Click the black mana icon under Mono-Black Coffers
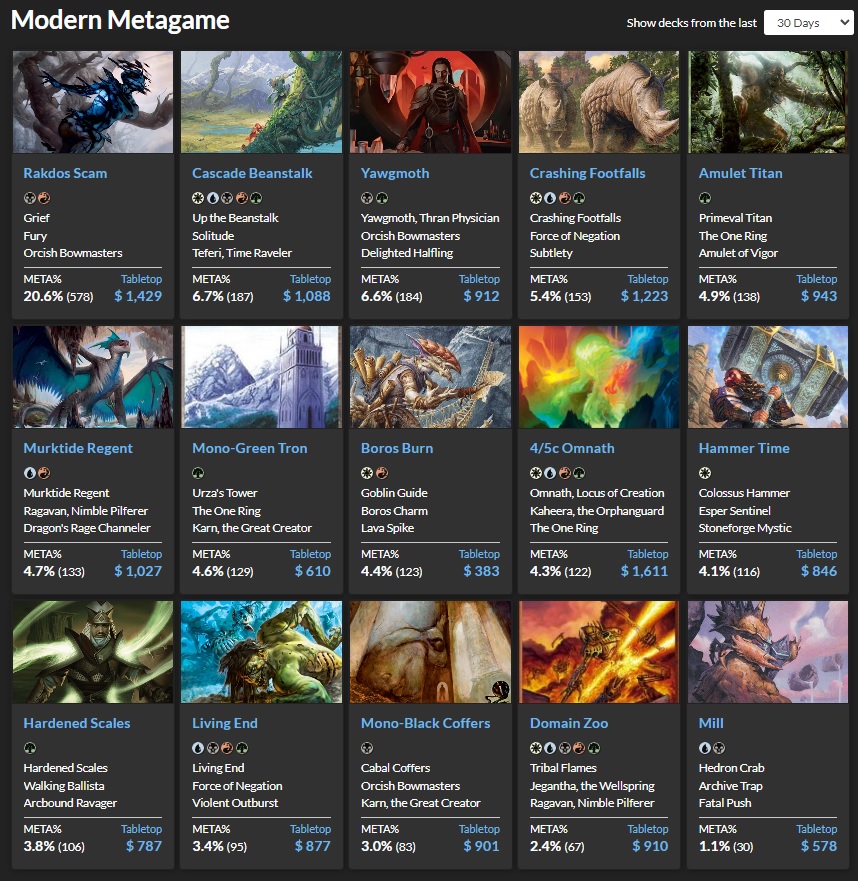Viewport: 858px width, 881px height. (x=367, y=748)
